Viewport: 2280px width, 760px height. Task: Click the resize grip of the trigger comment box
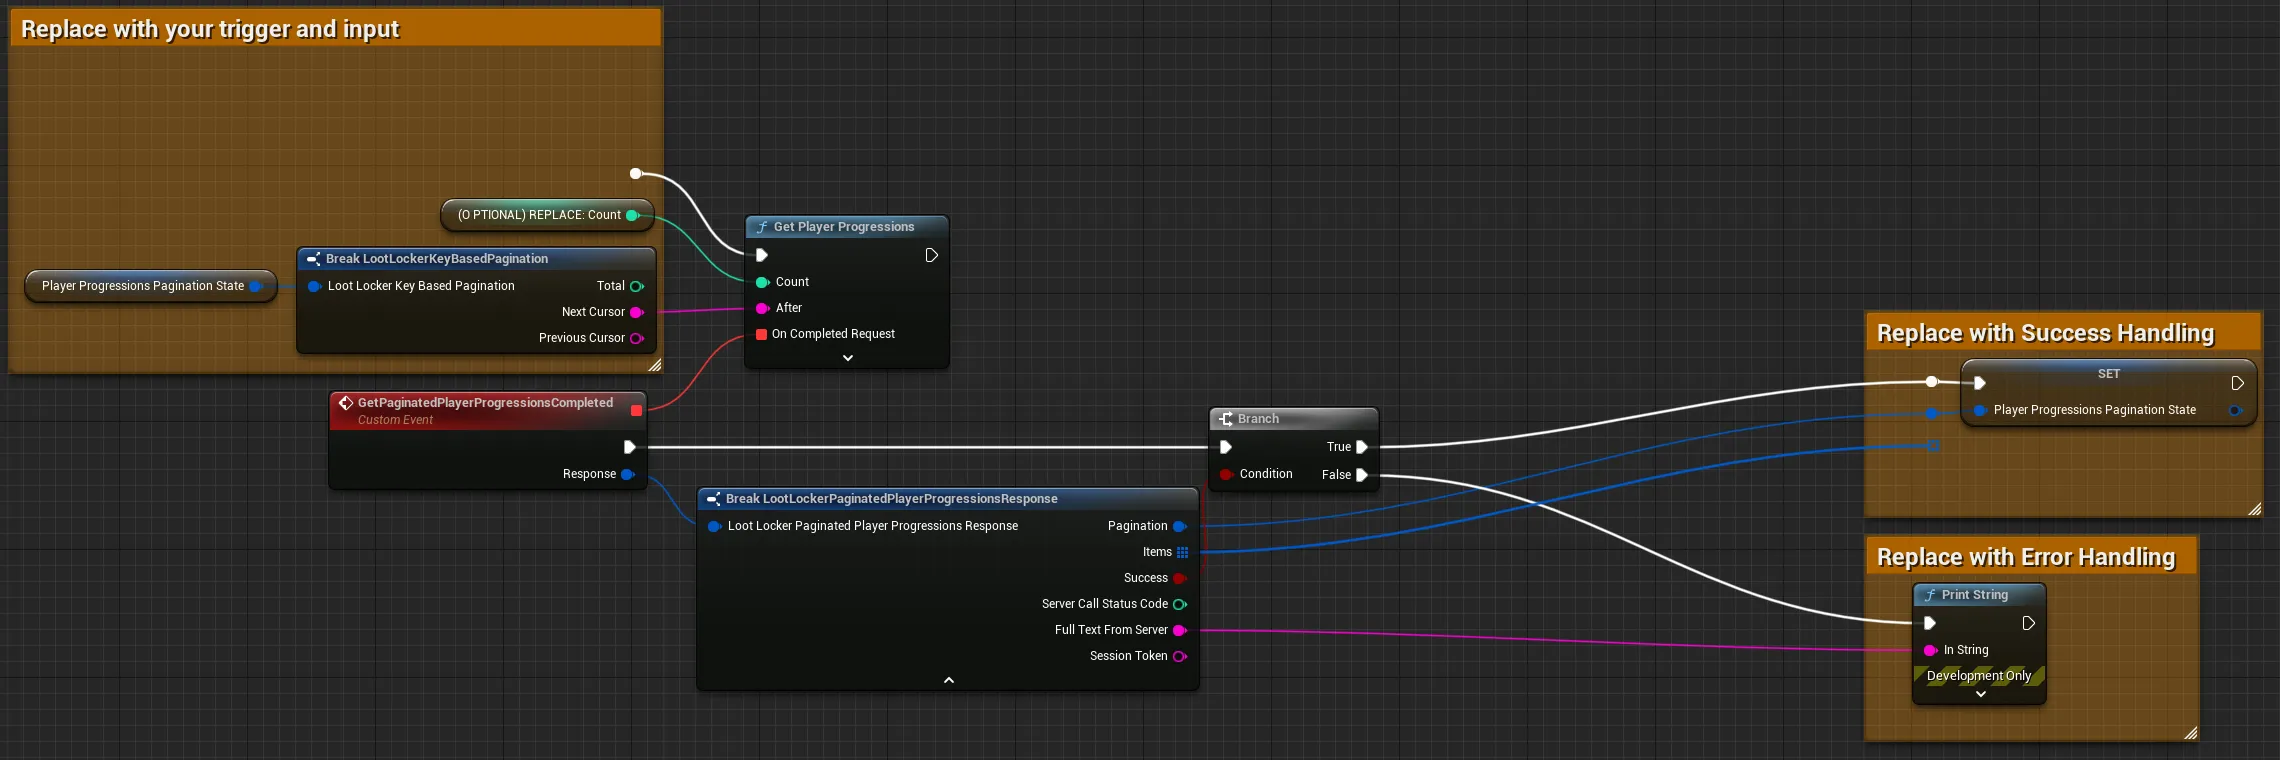[x=655, y=365]
